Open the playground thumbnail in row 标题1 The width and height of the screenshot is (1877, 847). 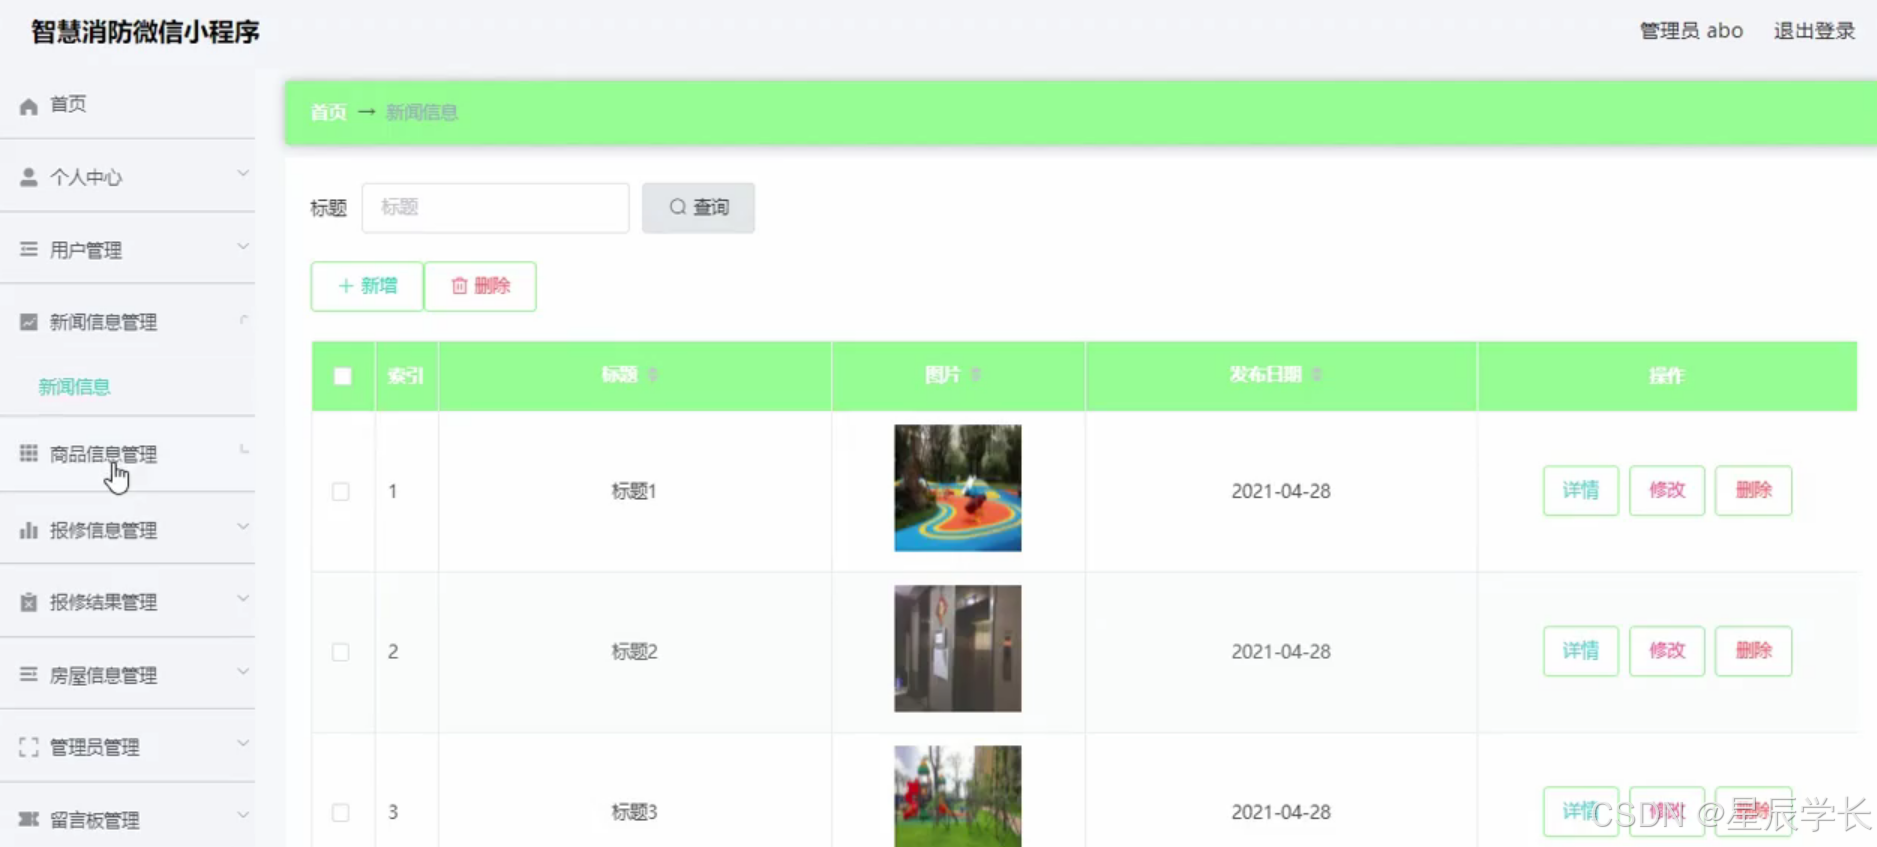point(957,488)
